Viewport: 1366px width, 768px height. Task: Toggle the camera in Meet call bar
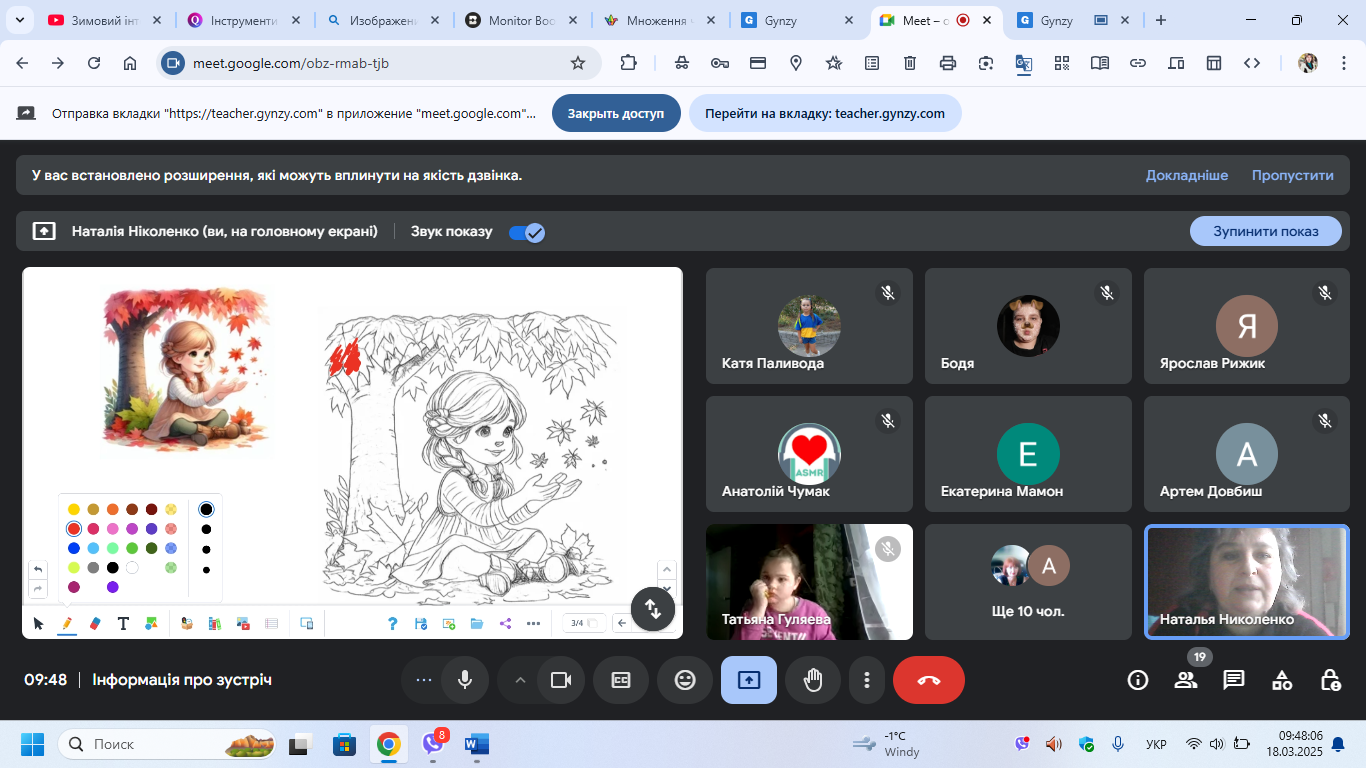pos(561,680)
